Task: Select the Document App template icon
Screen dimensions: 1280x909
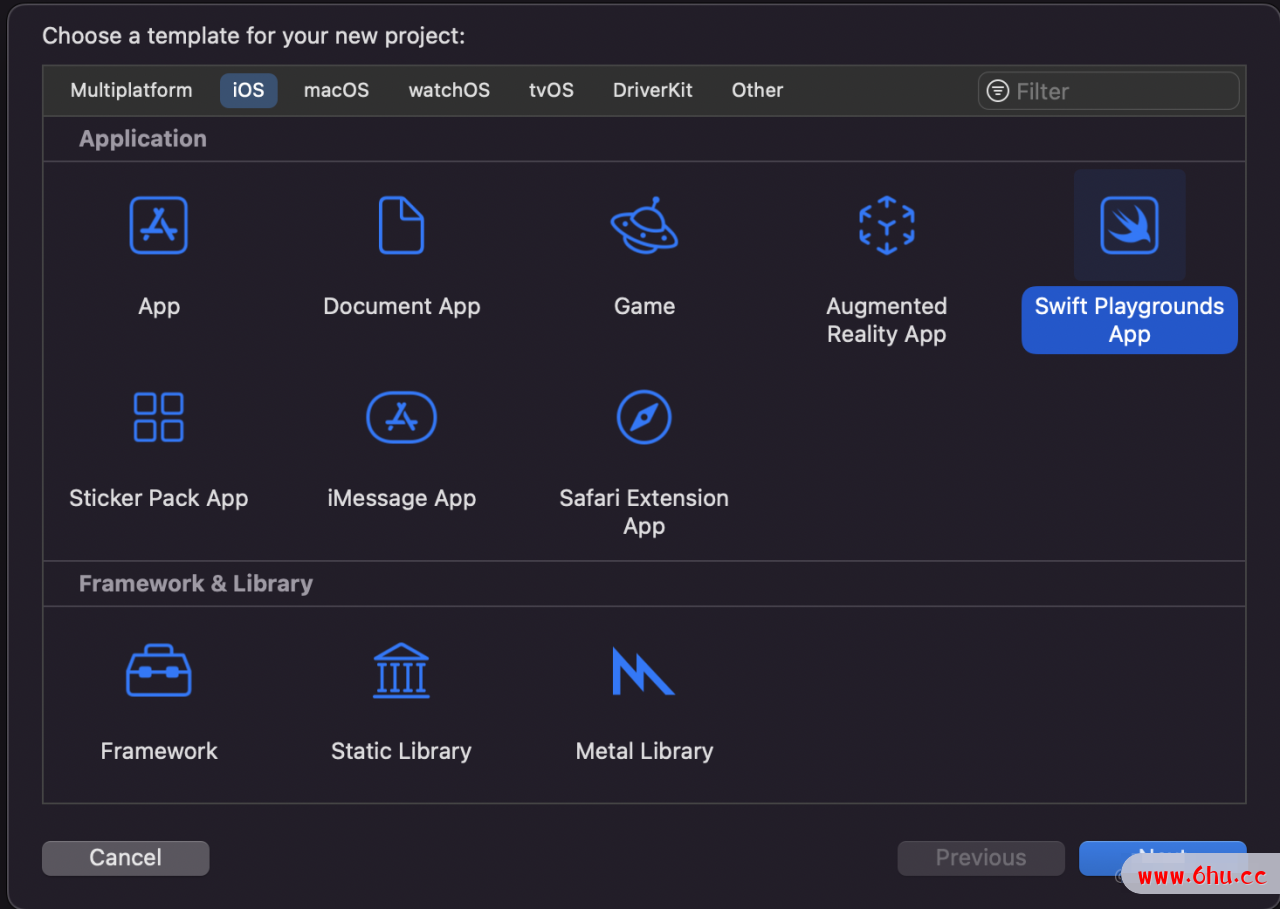Action: click(401, 225)
